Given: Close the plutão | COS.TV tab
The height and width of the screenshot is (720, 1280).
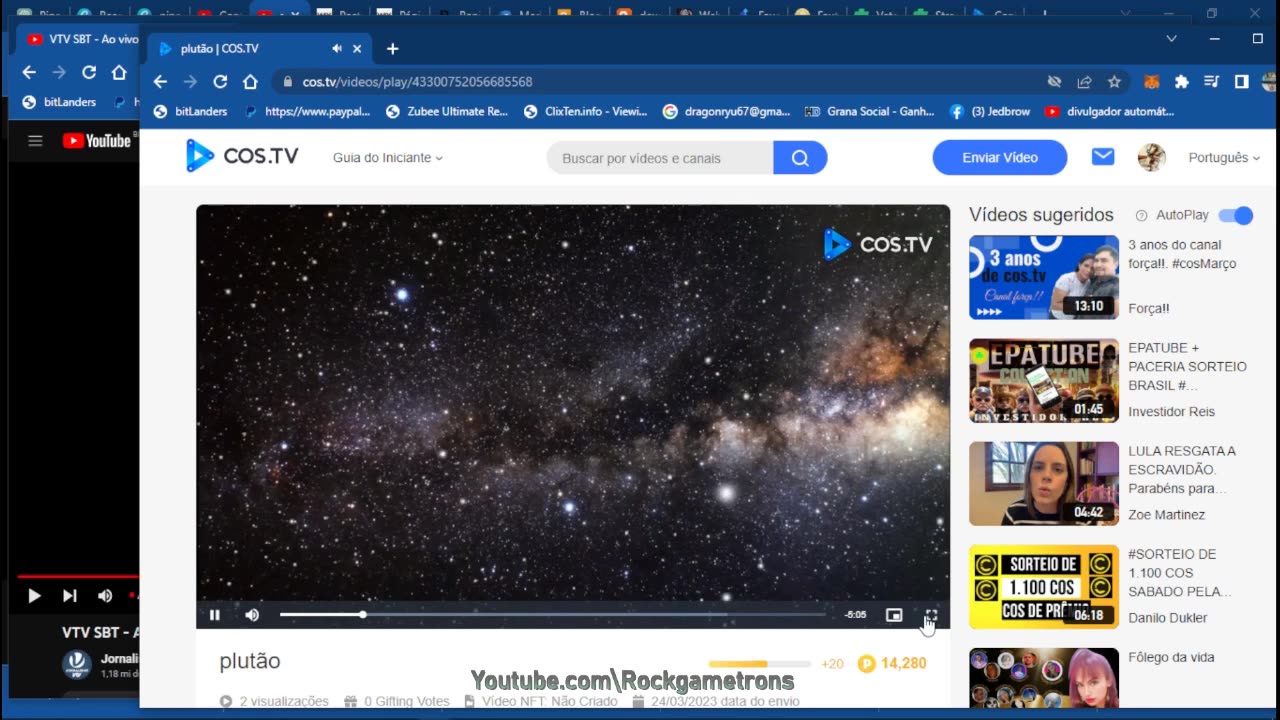Looking at the screenshot, I should (357, 48).
